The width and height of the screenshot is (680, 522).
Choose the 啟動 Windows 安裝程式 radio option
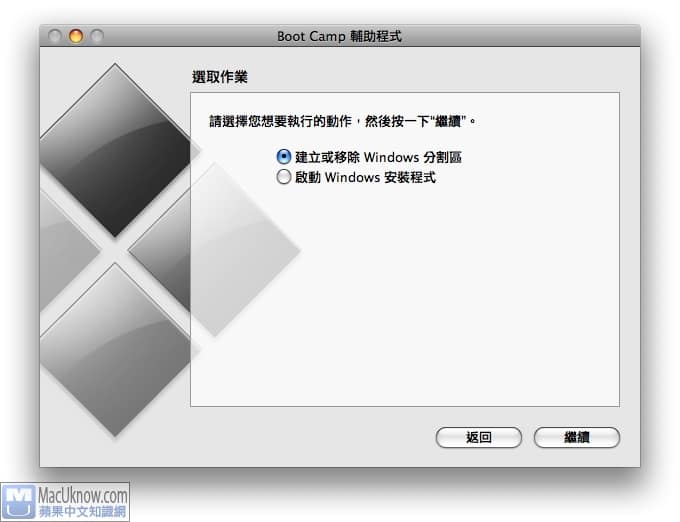point(283,177)
